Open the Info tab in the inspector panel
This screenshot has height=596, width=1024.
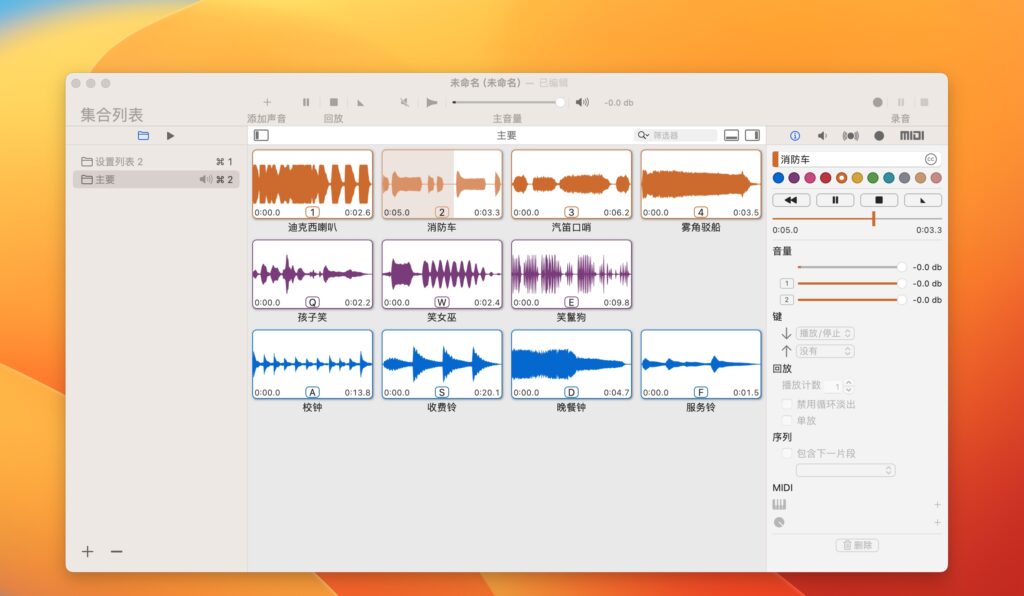(x=795, y=135)
